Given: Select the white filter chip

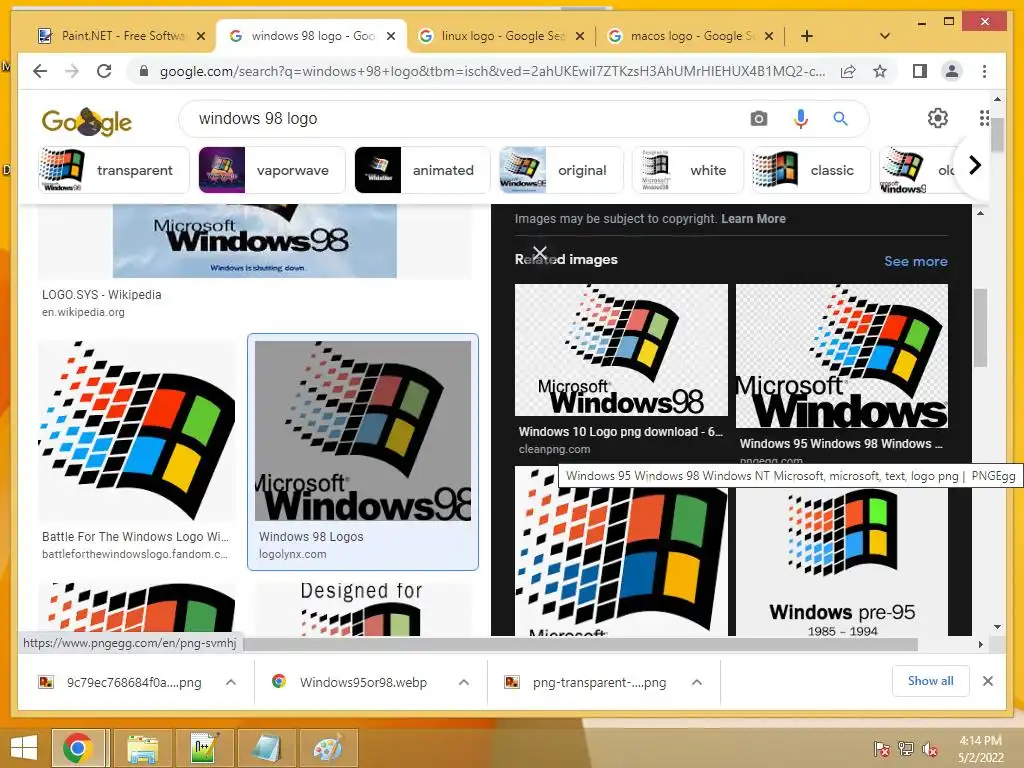Looking at the screenshot, I should 688,170.
